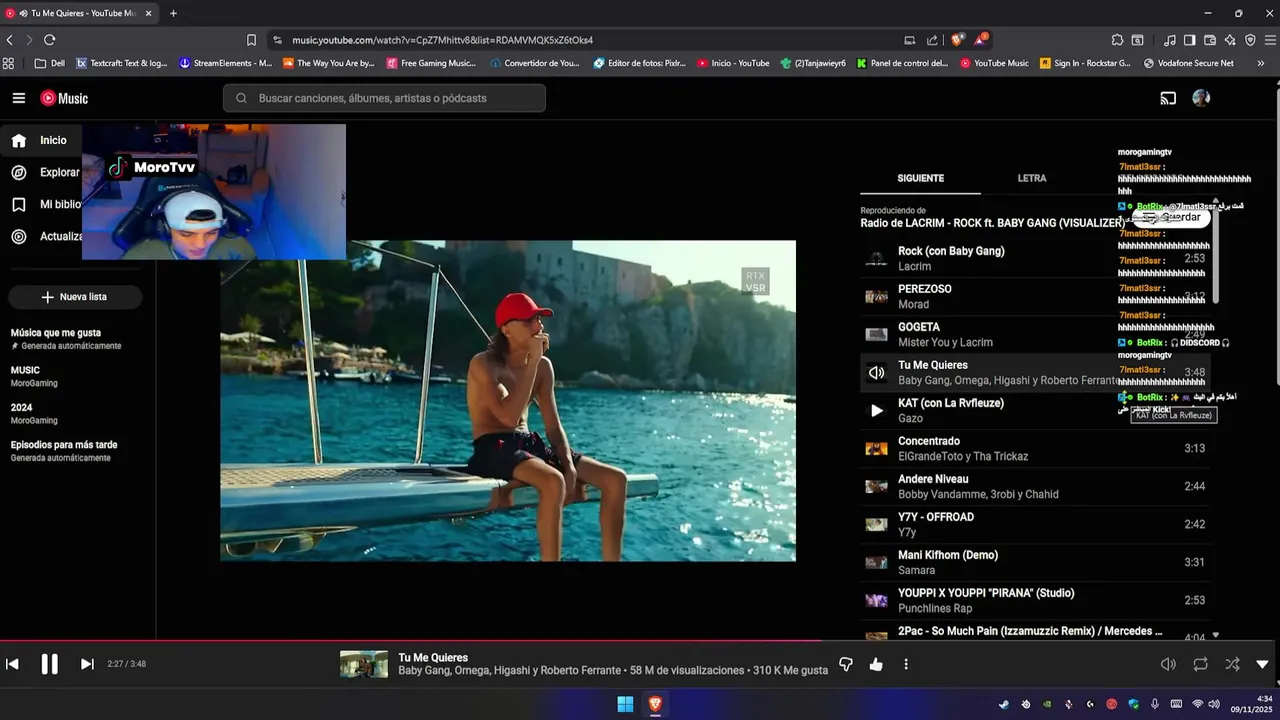Dislike the current song
The width and height of the screenshot is (1280, 720).
tap(846, 664)
